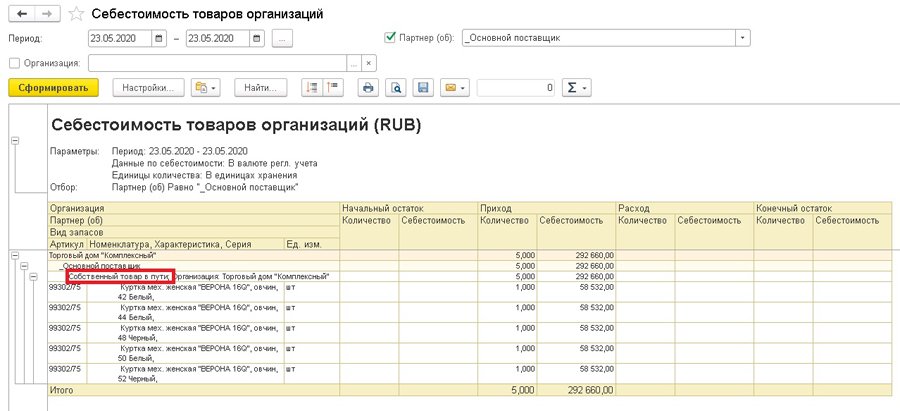Uncheck the Партнер (об) filter checkbox
The width and height of the screenshot is (900, 411).
point(391,38)
